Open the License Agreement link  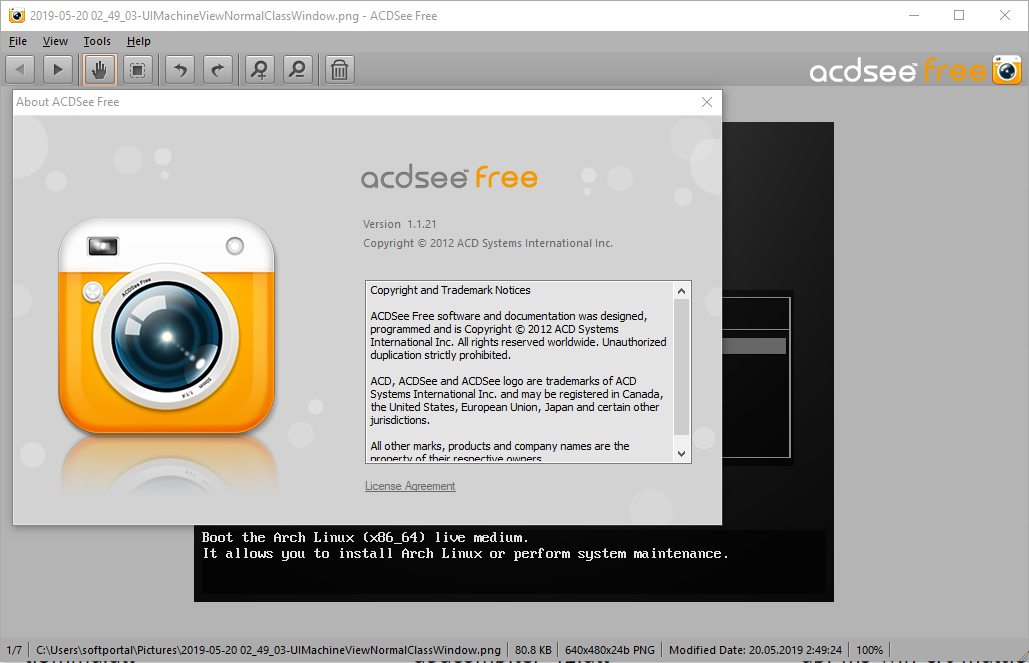click(410, 486)
